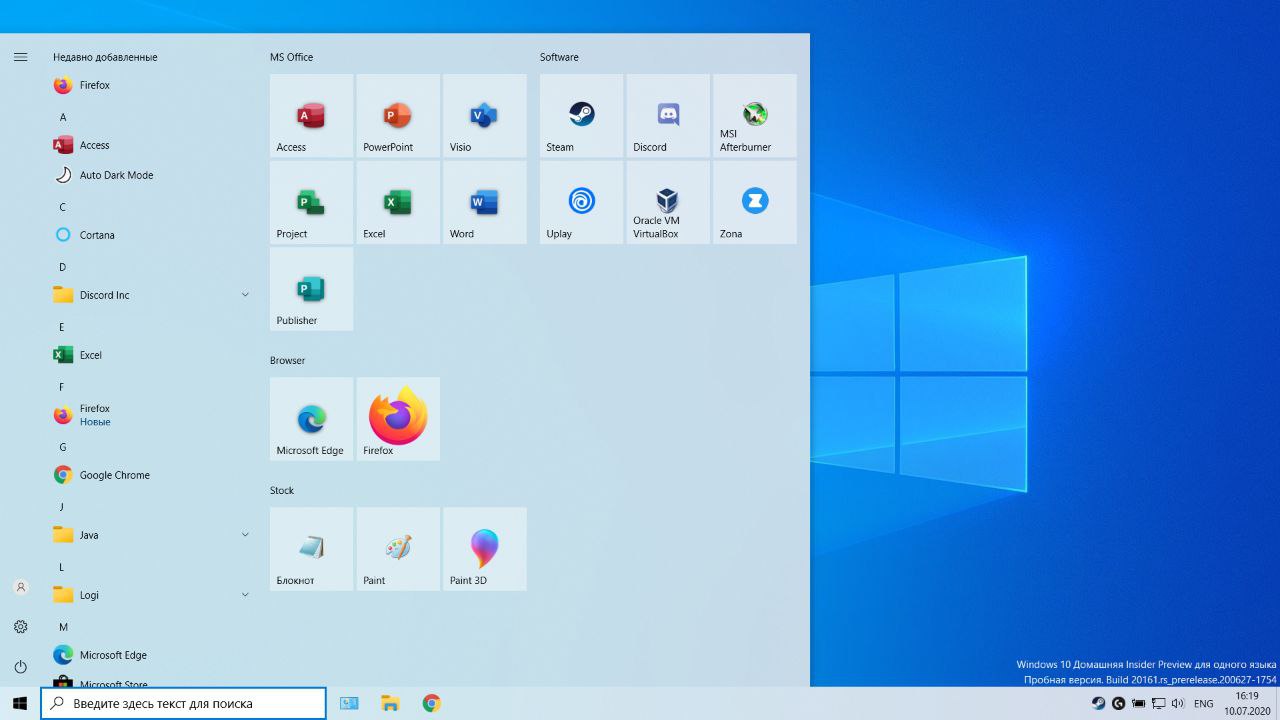Screen dimensions: 1280x720
Task: Click the Software group title
Action: click(559, 57)
